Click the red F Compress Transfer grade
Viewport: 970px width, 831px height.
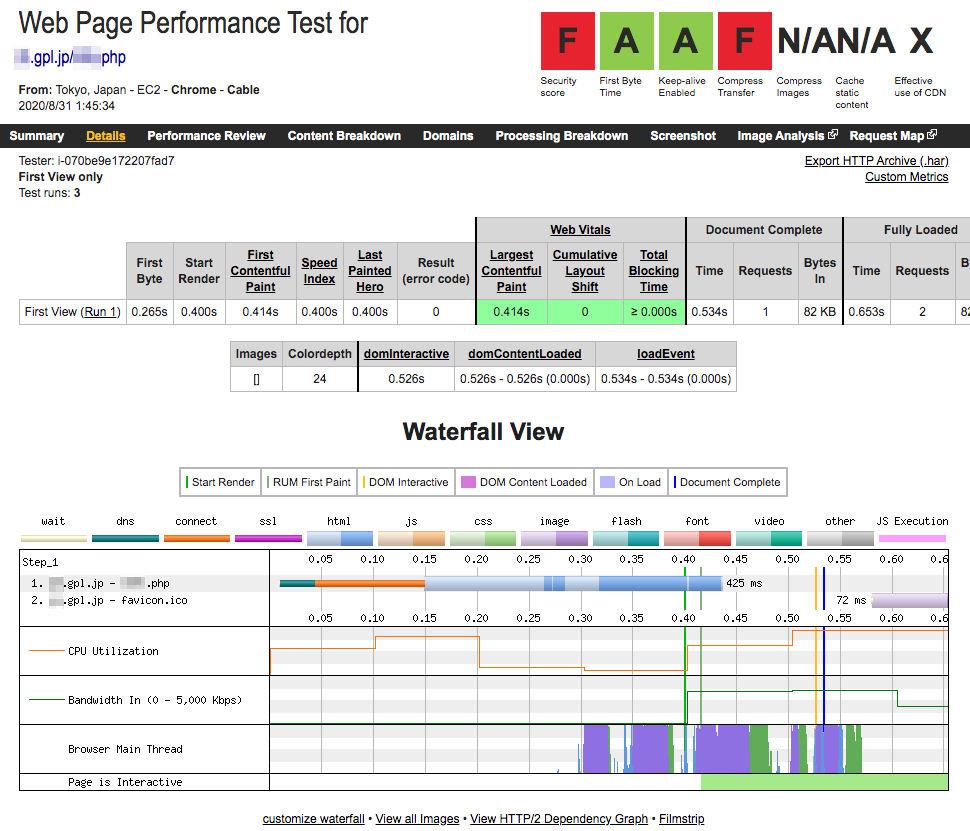tap(743, 41)
